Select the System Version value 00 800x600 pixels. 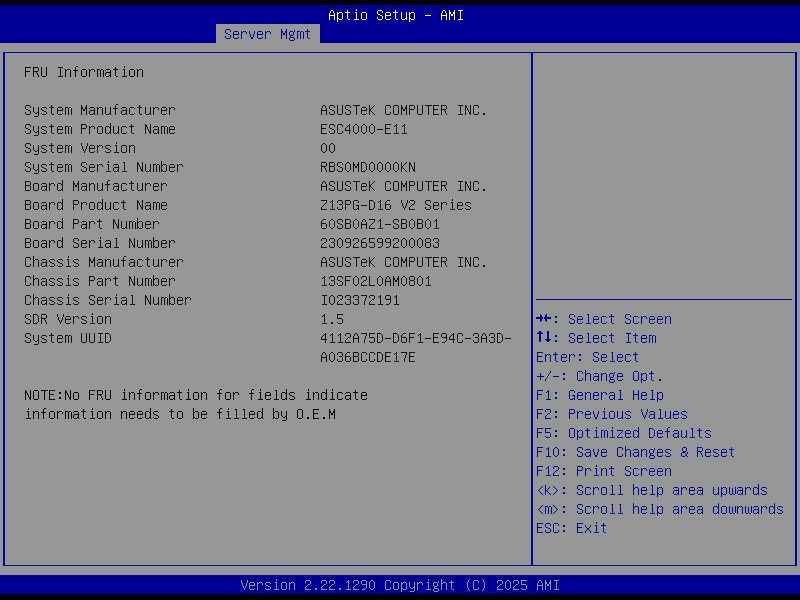328,148
